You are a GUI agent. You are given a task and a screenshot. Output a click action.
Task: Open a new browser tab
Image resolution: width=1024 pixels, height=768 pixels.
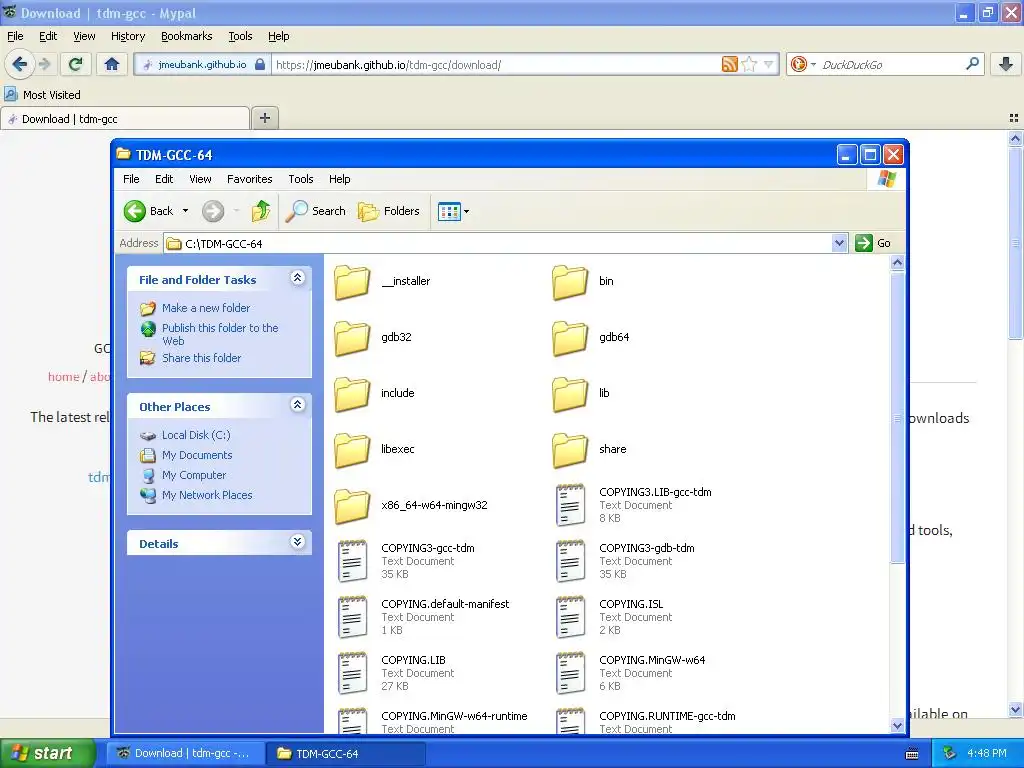[x=264, y=118]
